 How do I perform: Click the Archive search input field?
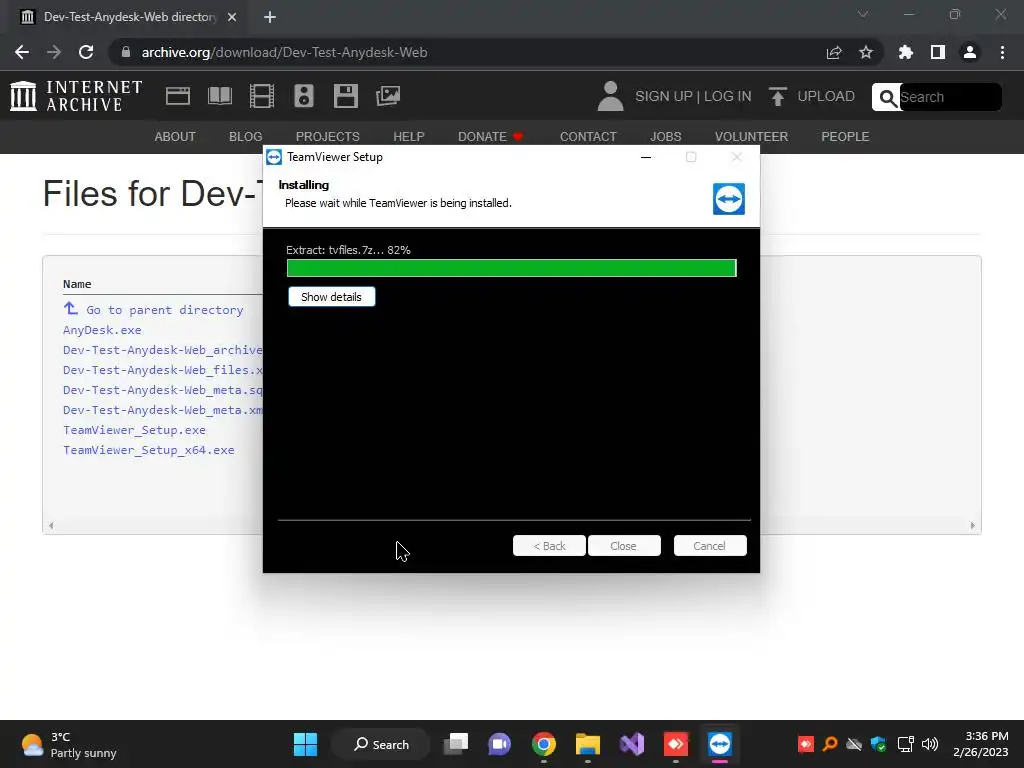click(x=950, y=97)
